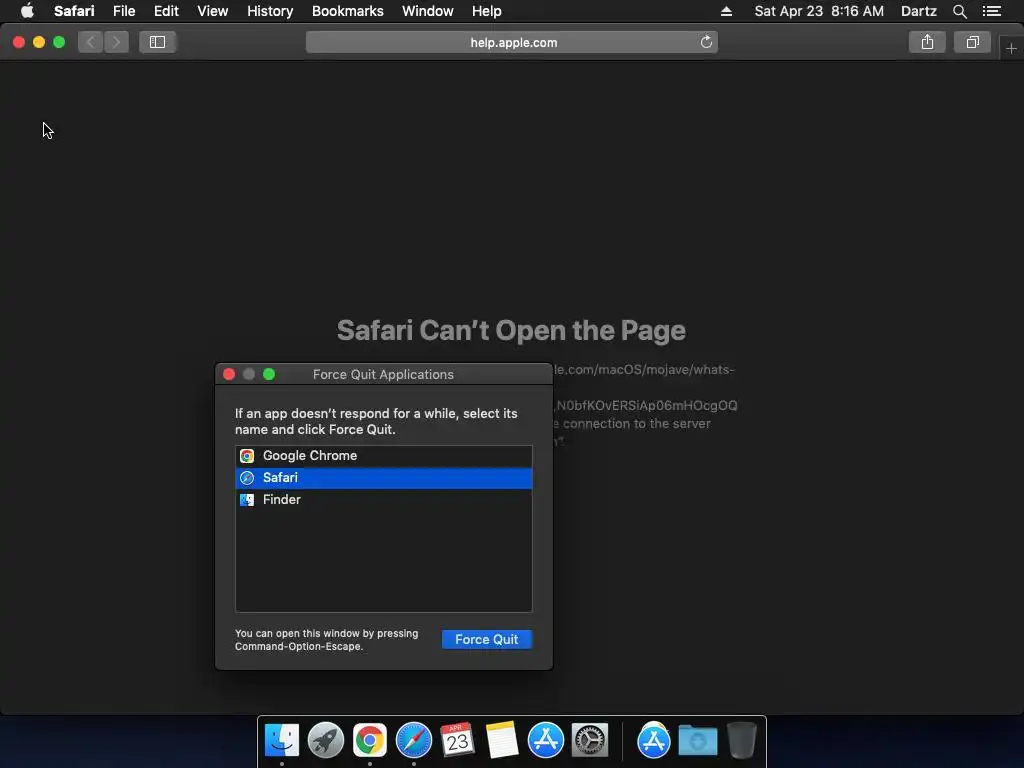This screenshot has height=768, width=1024.
Task: Reload the page with refresh icon
Action: click(x=706, y=42)
